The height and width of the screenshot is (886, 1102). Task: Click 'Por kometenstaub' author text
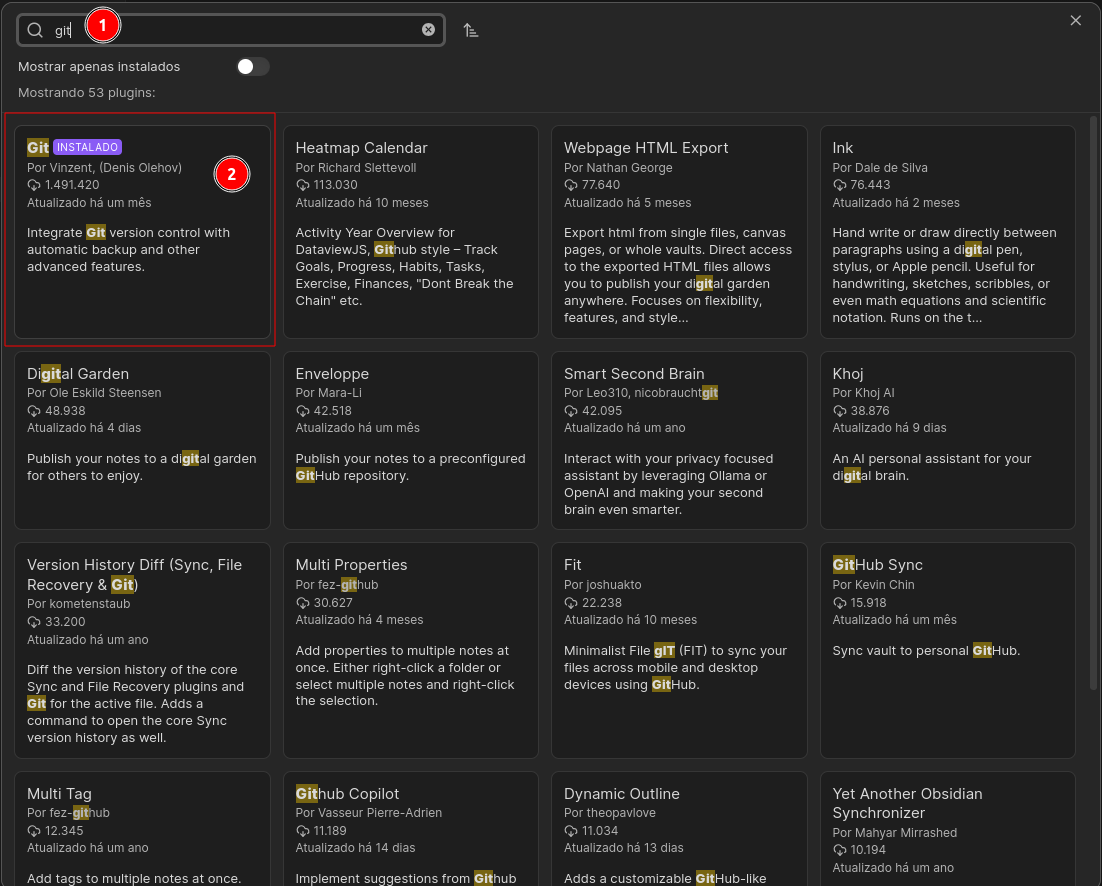[x=79, y=604]
